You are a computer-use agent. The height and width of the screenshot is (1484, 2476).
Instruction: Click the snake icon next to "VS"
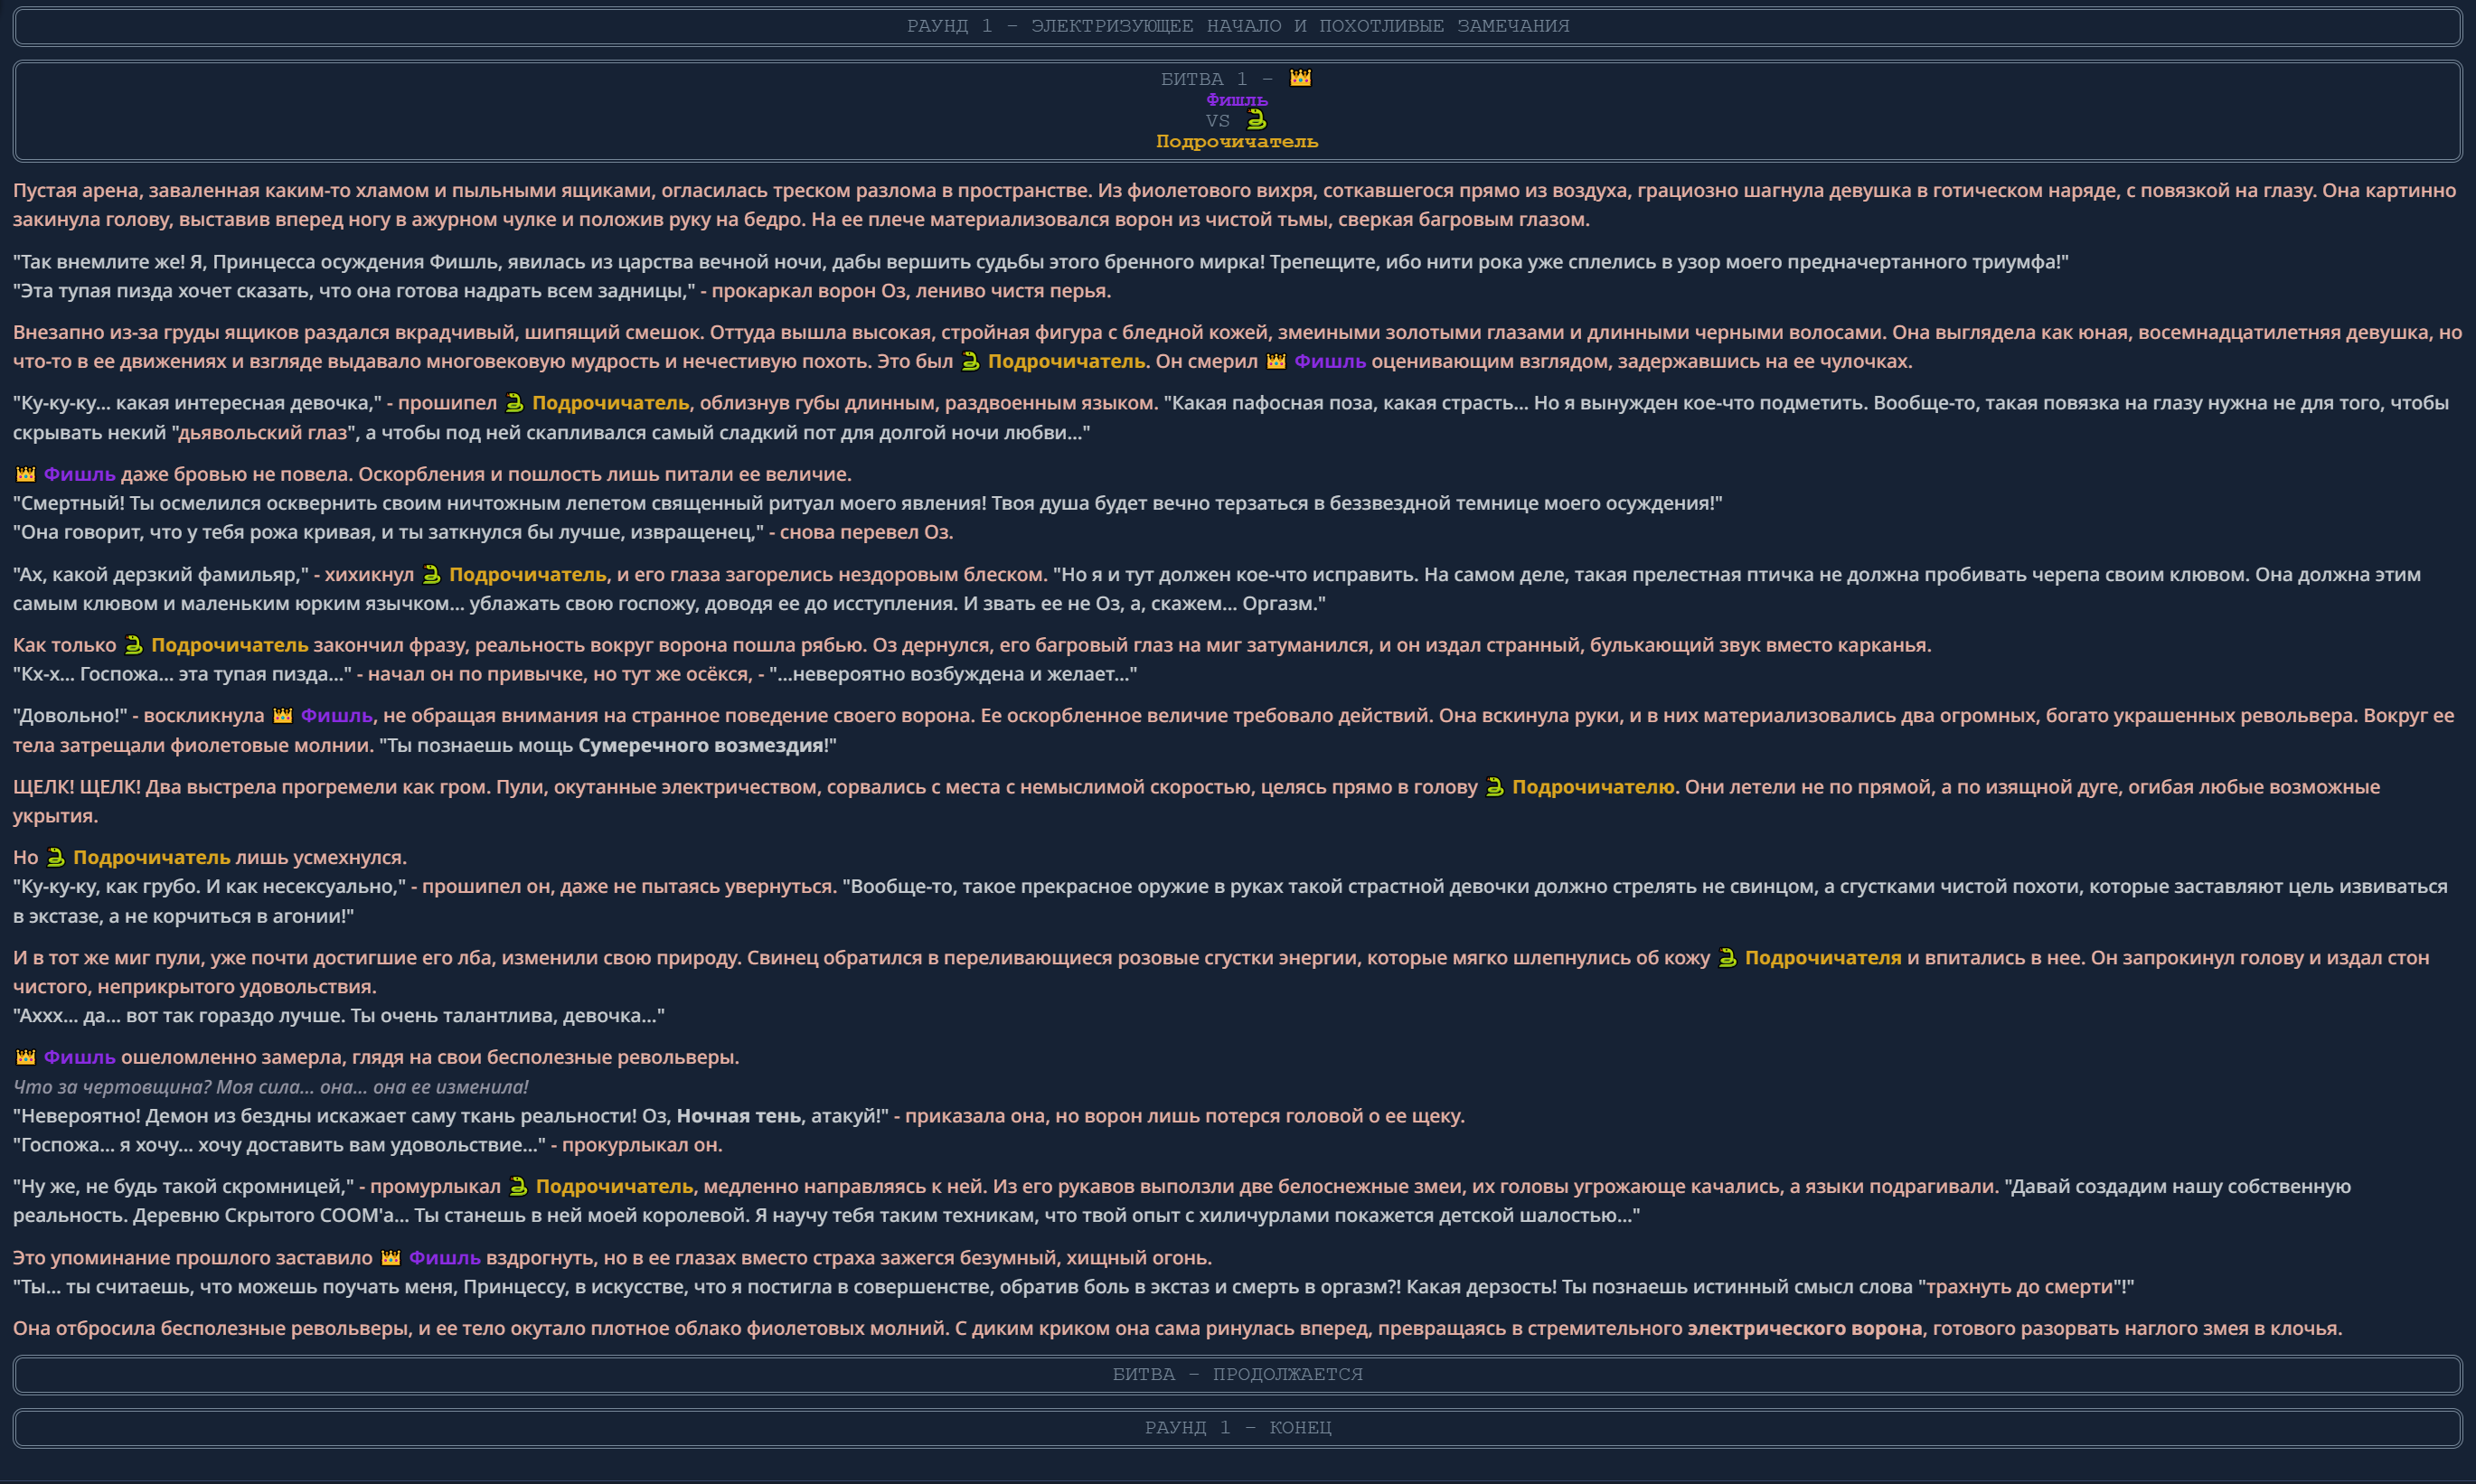(1257, 120)
